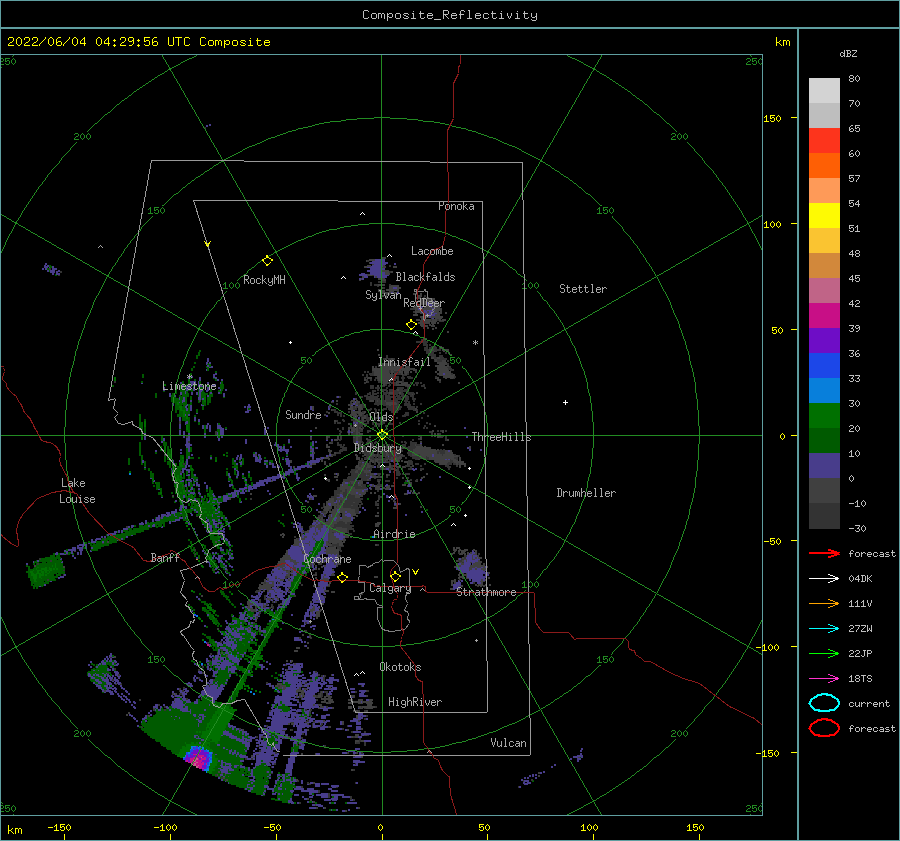Click the radar-center diamond above Didsbury
The image size is (900, 841).
pos(382,435)
